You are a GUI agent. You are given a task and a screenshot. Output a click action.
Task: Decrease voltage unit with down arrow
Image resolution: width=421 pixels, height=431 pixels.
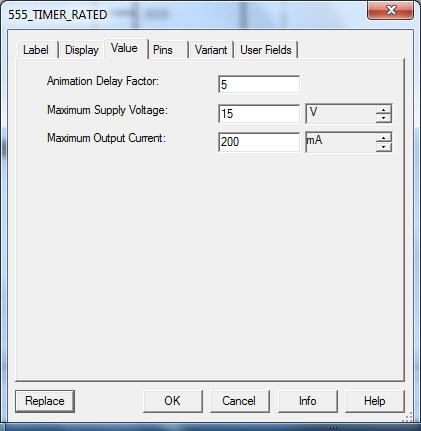(384, 118)
